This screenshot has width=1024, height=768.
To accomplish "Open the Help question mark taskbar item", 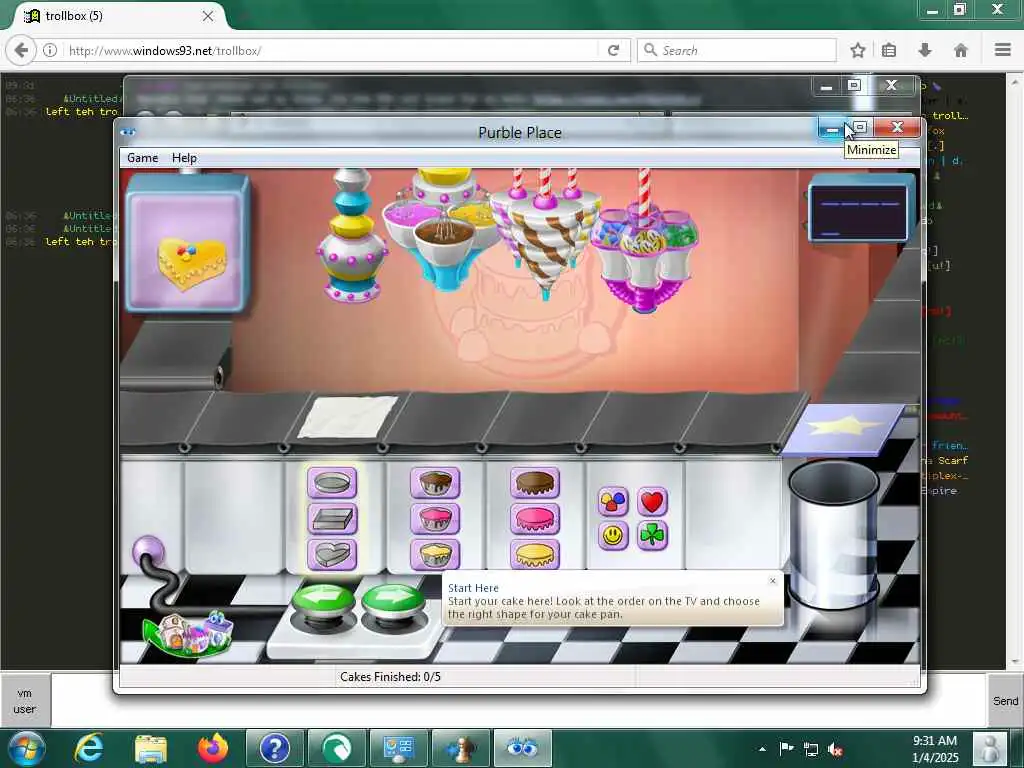I will (x=275, y=748).
